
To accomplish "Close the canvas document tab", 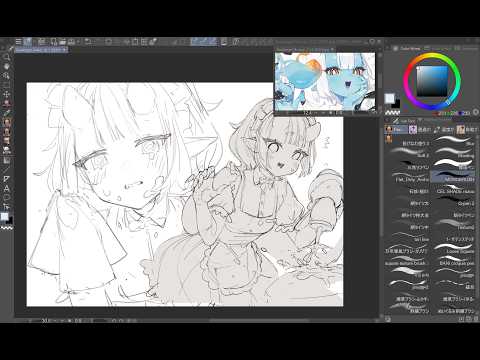I will [x=65, y=50].
